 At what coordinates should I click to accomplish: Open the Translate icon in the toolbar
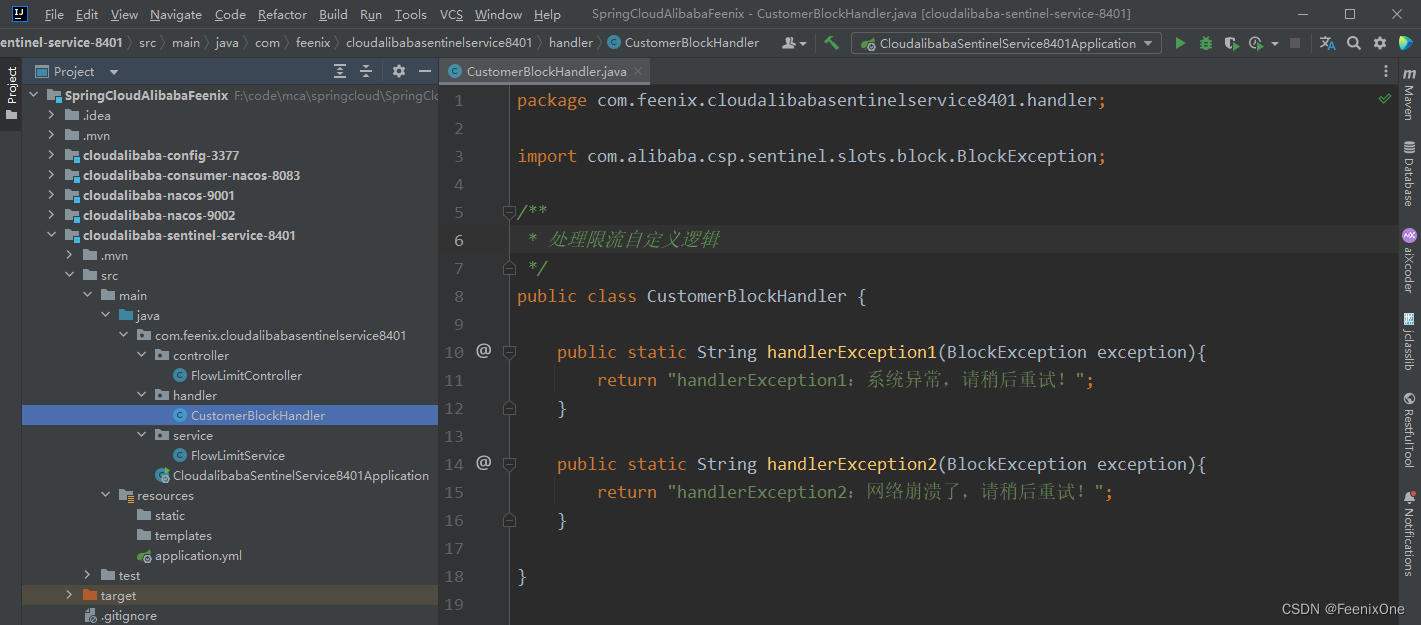coord(1327,43)
